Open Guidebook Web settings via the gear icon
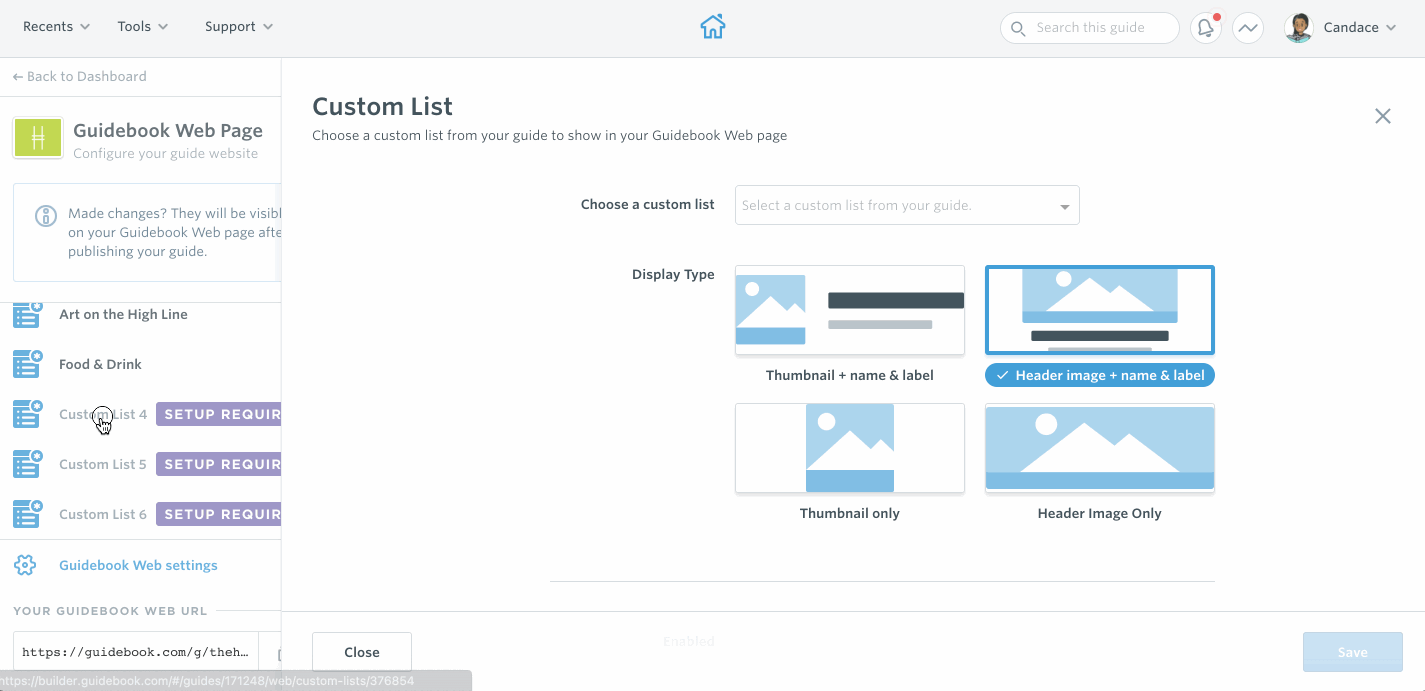 pos(26,565)
